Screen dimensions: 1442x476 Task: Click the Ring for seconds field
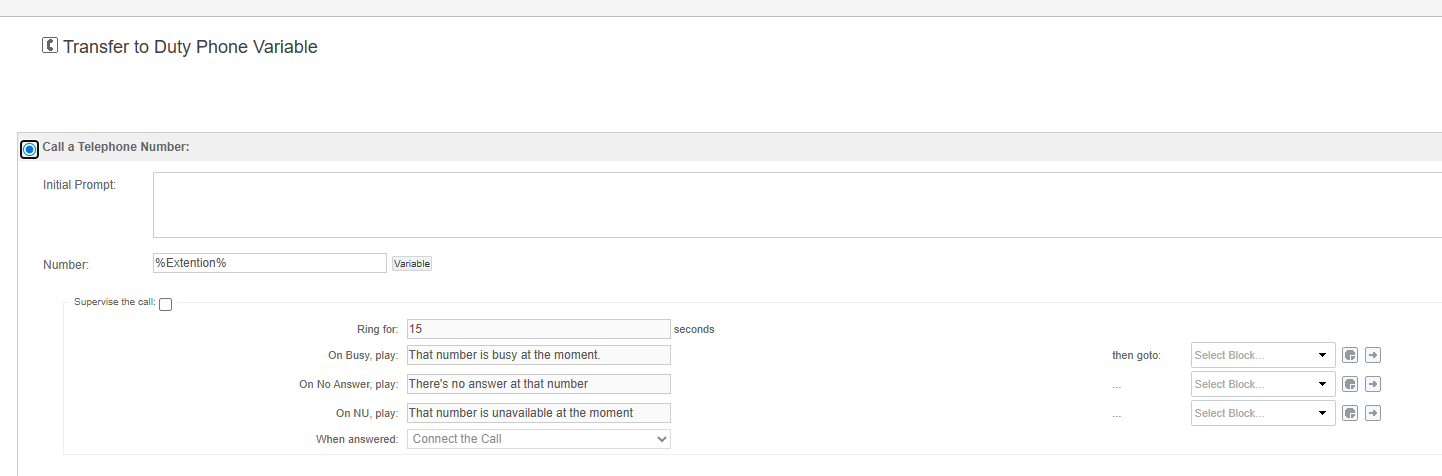[538, 329]
